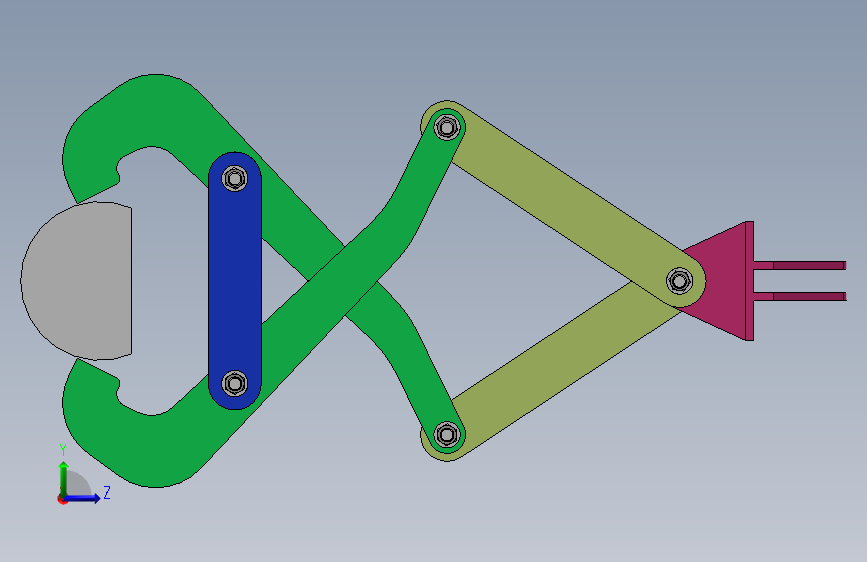Select bolt at bottom green-olive joint

pyautogui.click(x=447, y=434)
